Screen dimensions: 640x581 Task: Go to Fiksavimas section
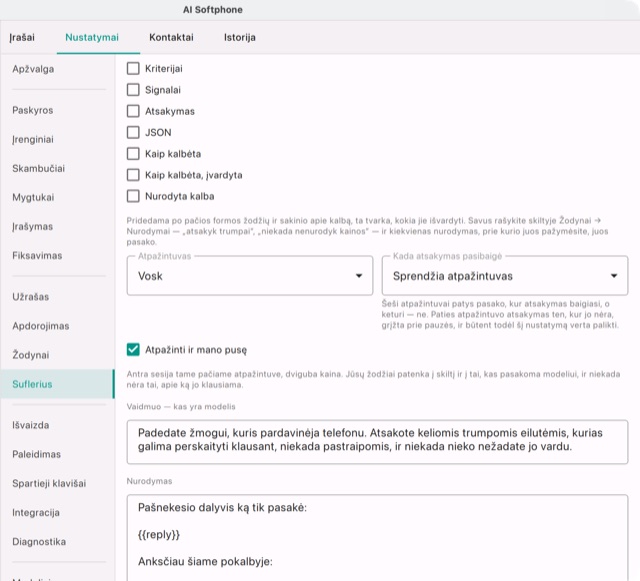pyautogui.click(x=57, y=256)
